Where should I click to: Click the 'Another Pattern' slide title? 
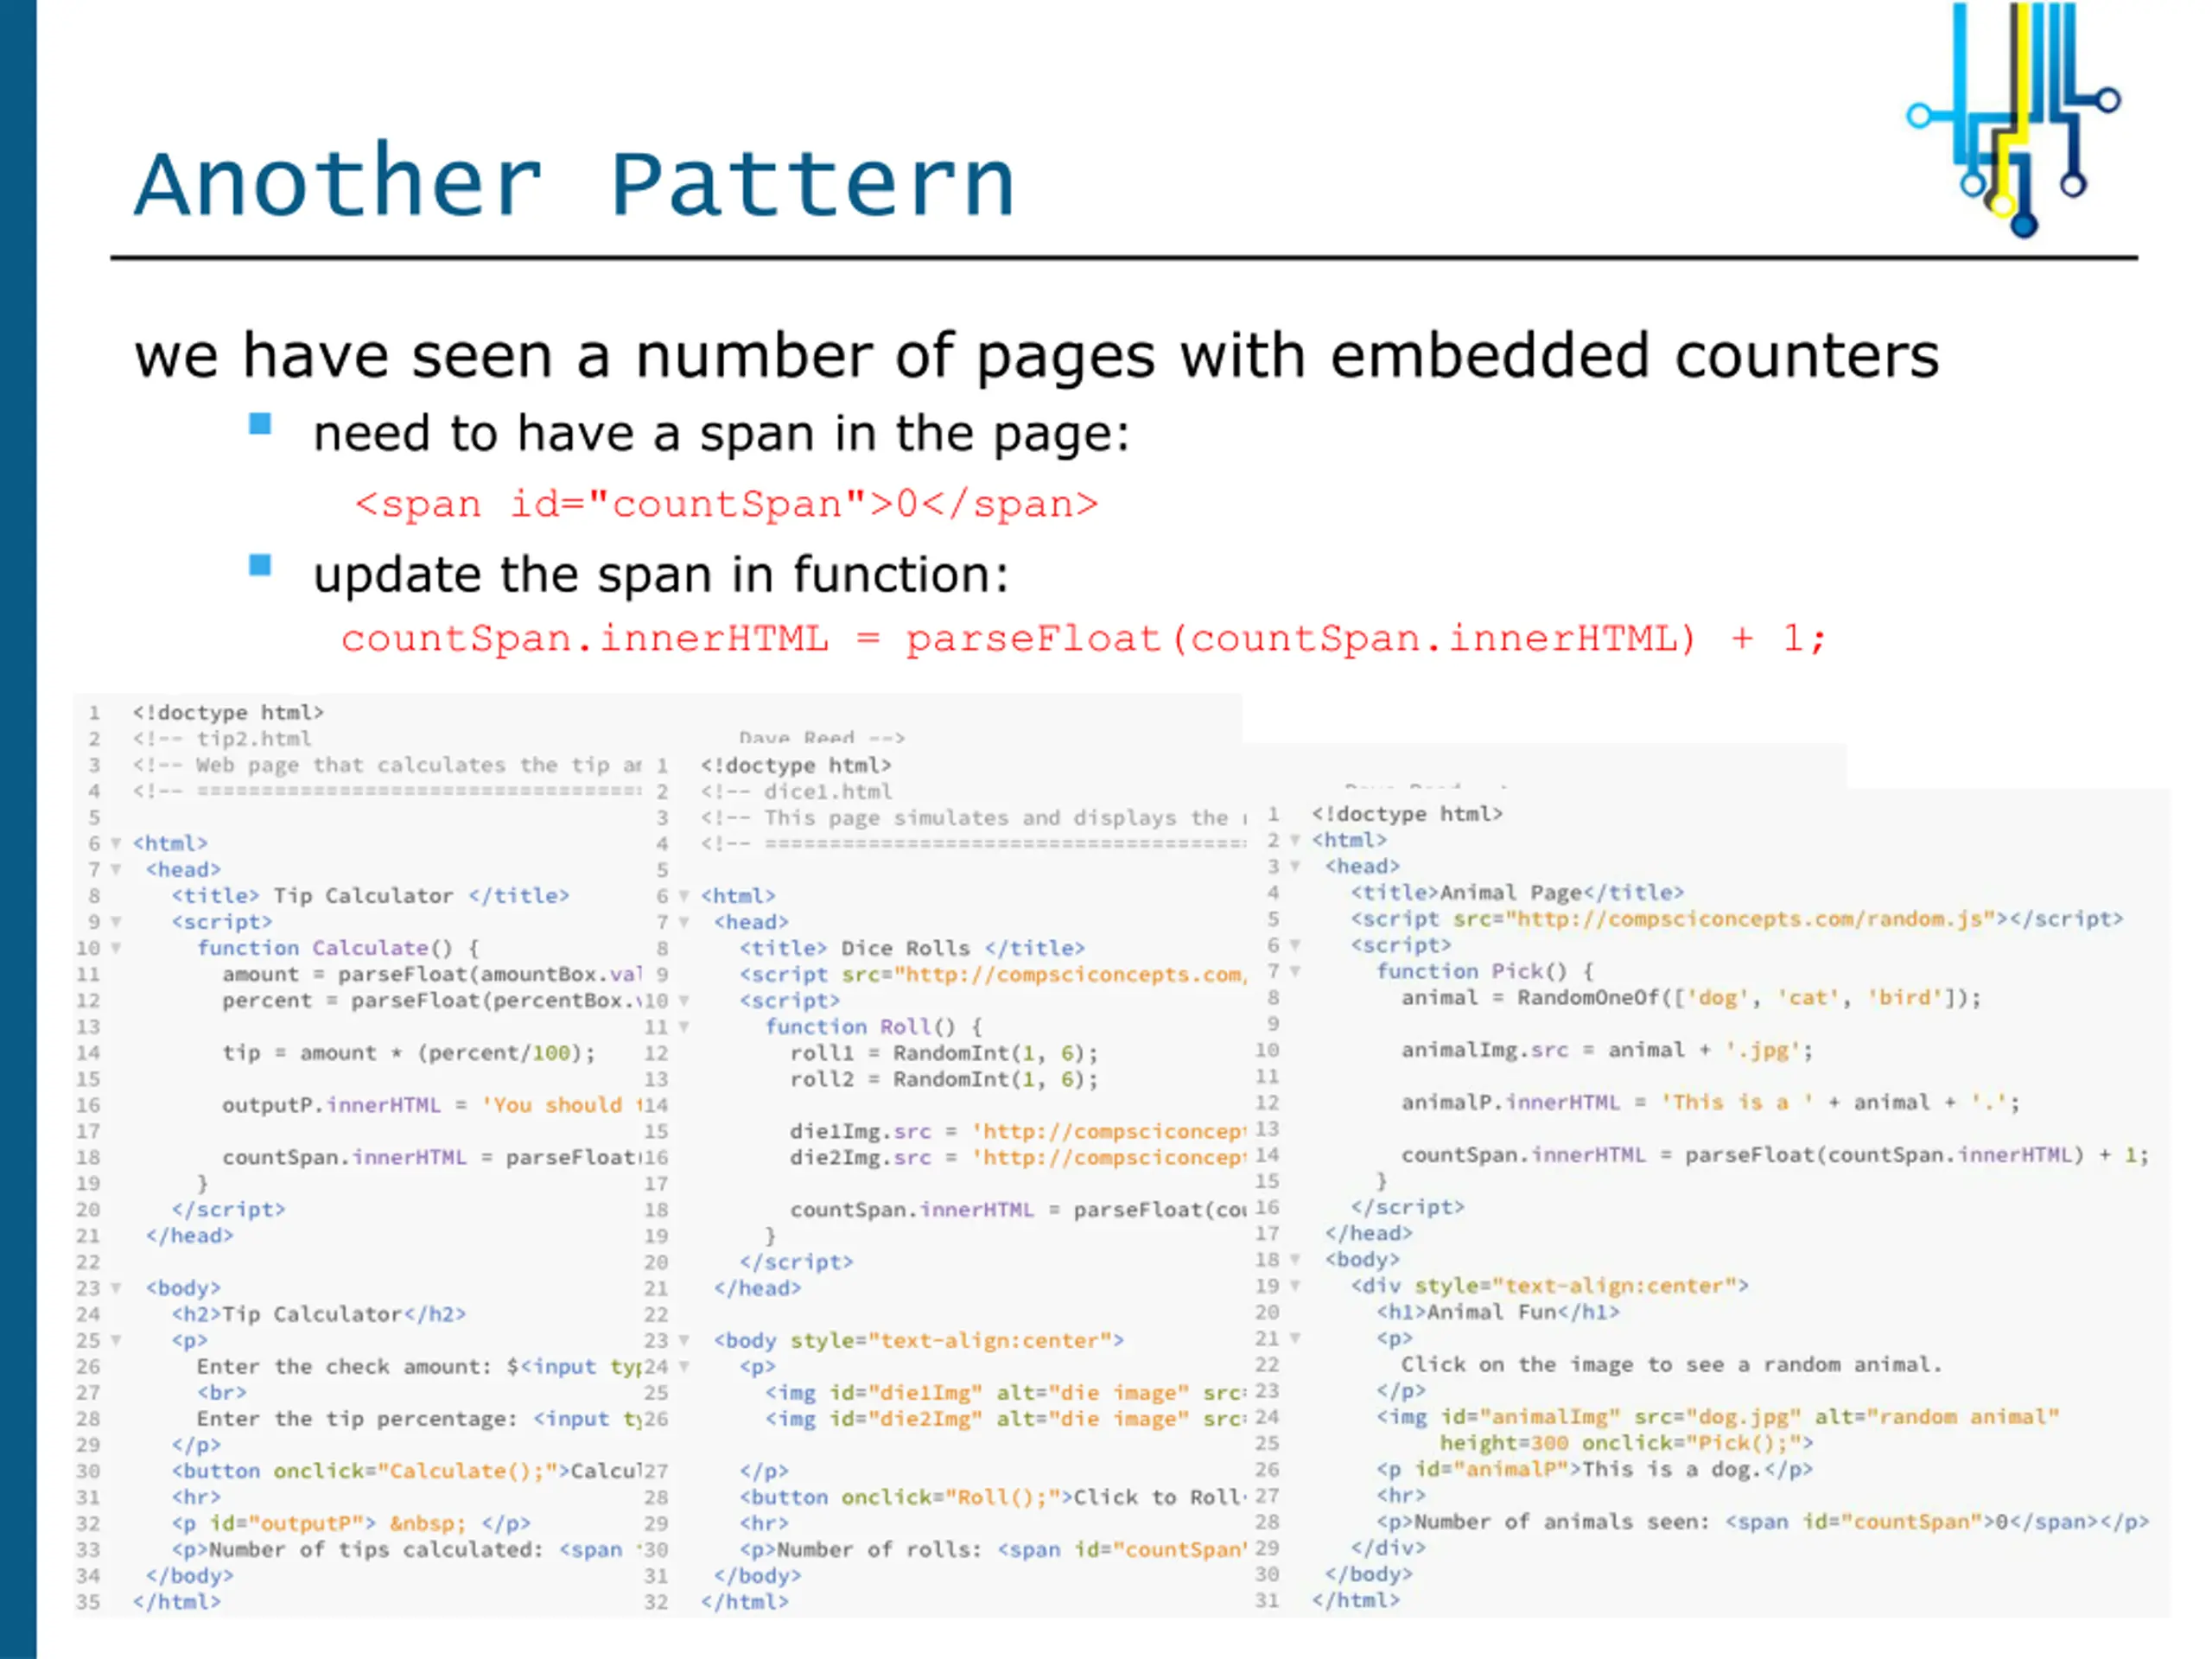[575, 183]
